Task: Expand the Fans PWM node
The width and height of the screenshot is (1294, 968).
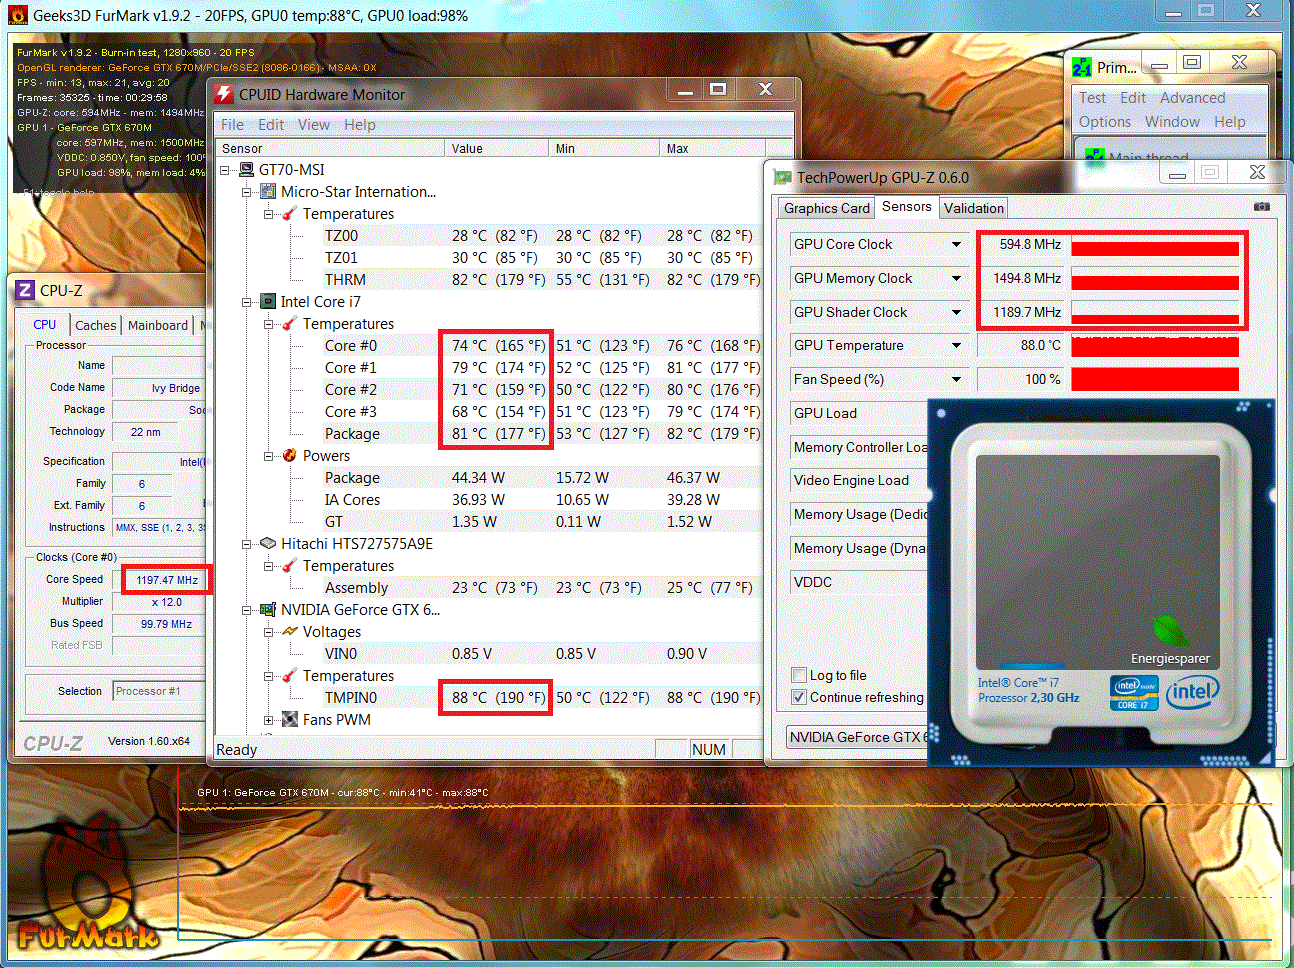Action: click(269, 720)
